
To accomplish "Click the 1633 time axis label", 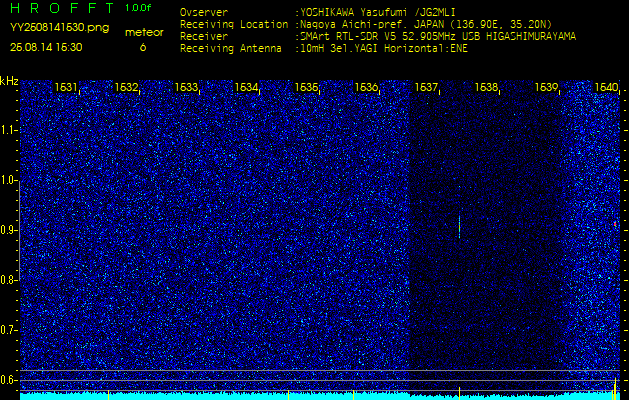I will pos(186,87).
